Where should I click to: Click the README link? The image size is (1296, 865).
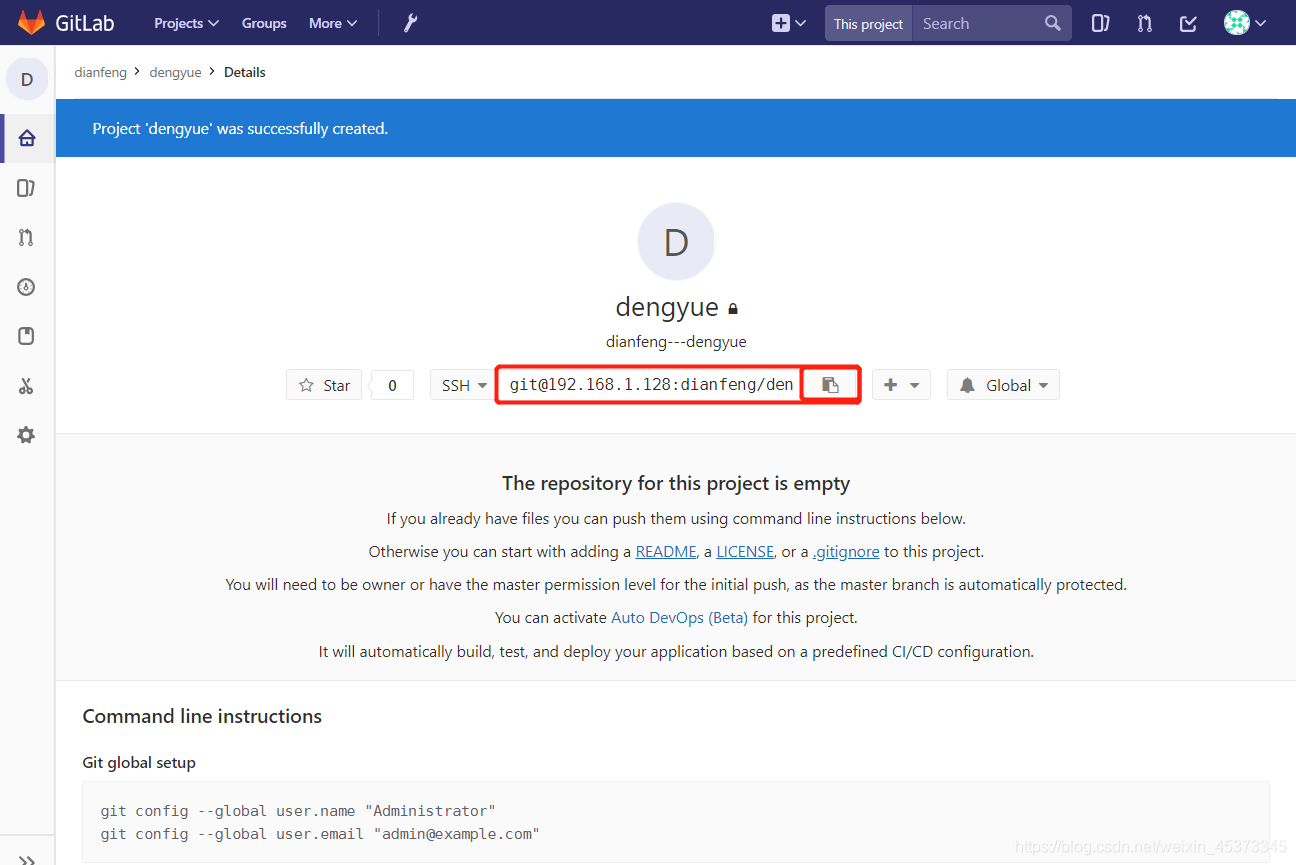[666, 552]
